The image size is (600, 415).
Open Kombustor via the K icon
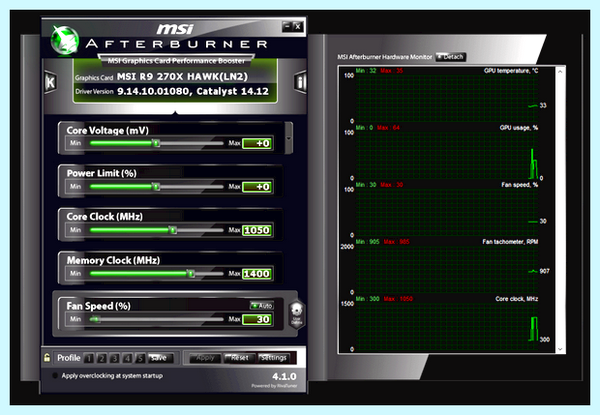51,81
